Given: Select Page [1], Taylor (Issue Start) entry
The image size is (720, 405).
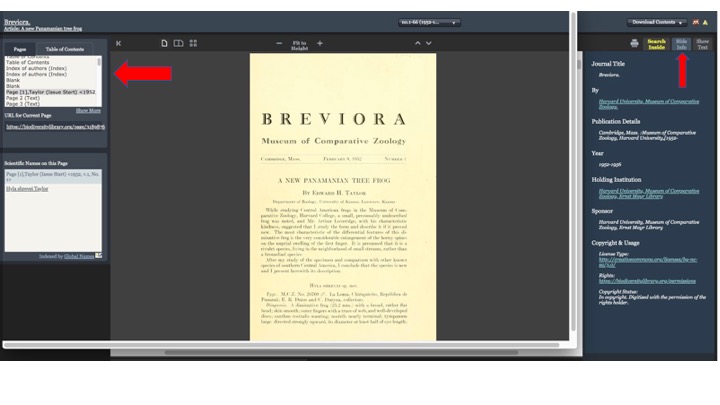Looking at the screenshot, I should 51,92.
